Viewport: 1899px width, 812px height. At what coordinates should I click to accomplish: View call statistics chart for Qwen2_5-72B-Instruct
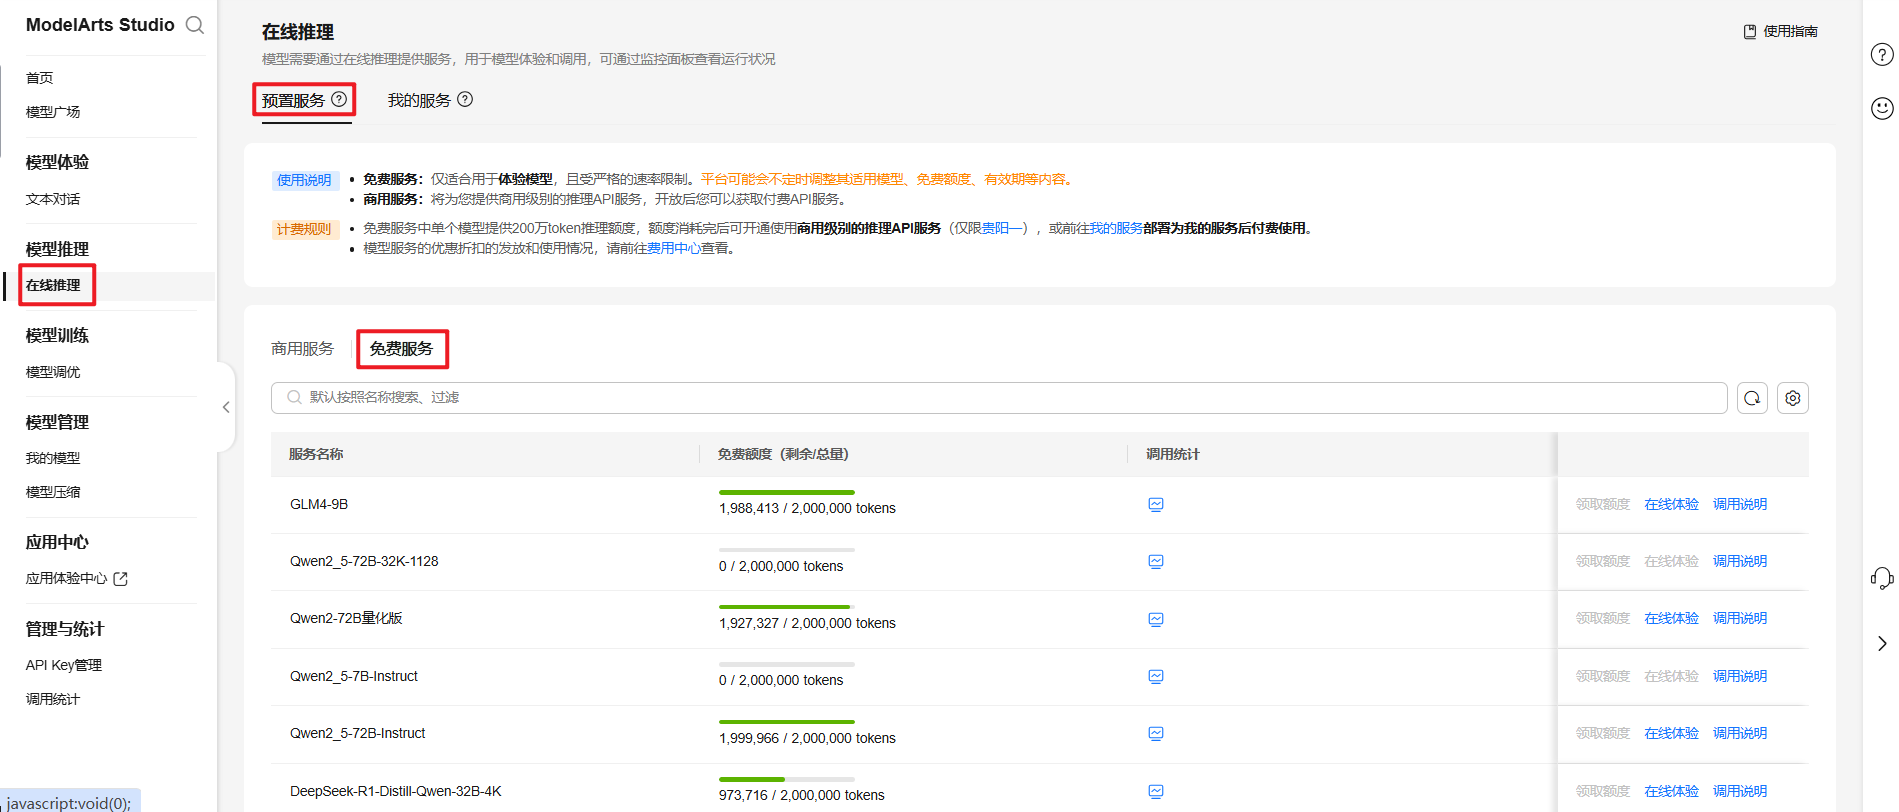tap(1156, 733)
